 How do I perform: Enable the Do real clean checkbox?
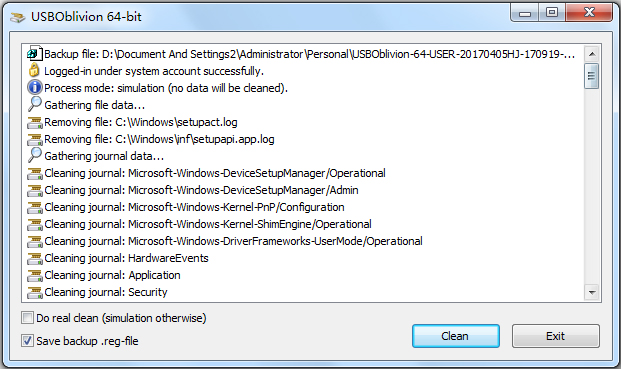point(27,318)
